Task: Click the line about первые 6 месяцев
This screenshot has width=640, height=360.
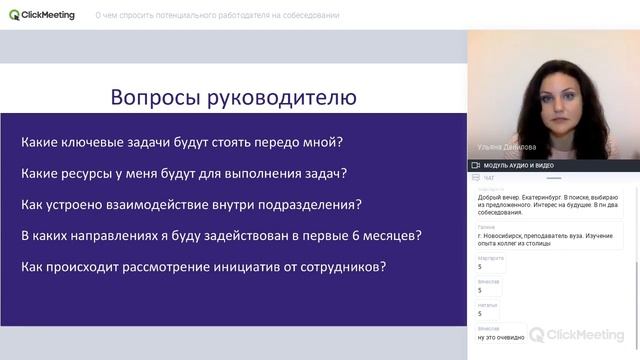Action: tap(221, 236)
